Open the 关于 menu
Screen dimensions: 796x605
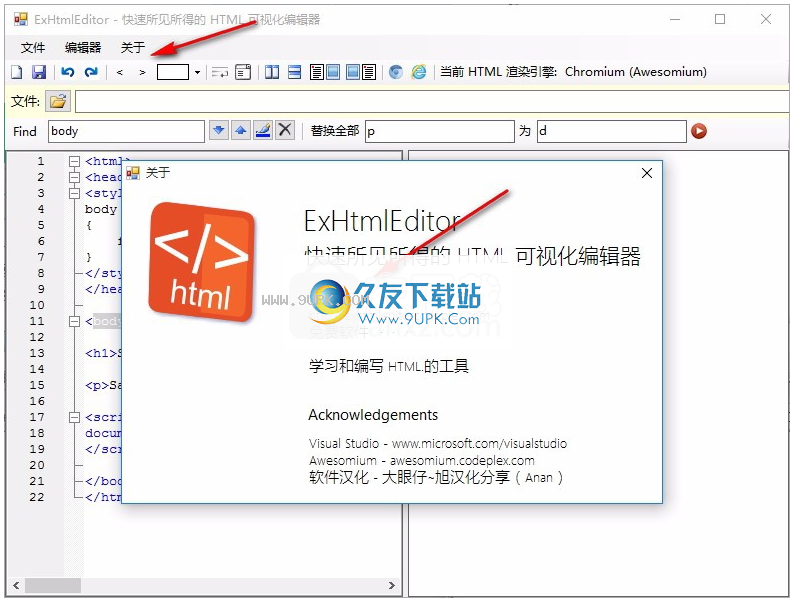tap(133, 48)
